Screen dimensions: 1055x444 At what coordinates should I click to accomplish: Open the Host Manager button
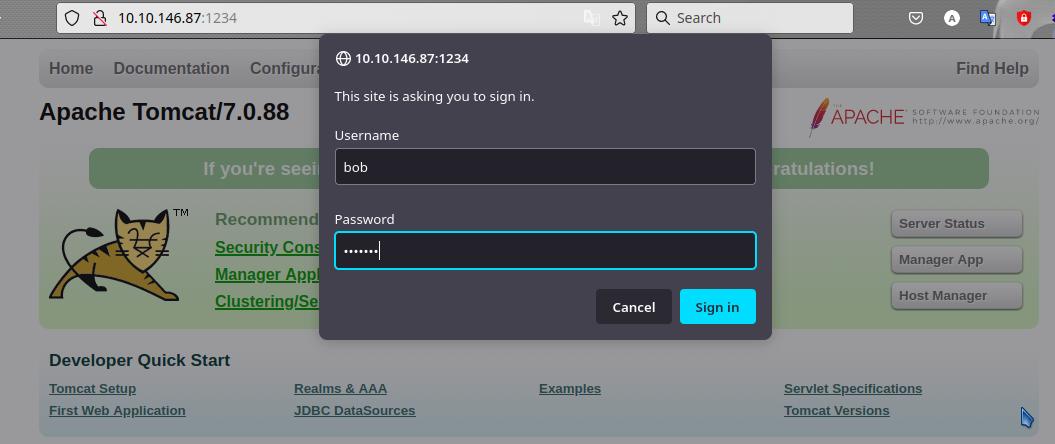point(956,295)
